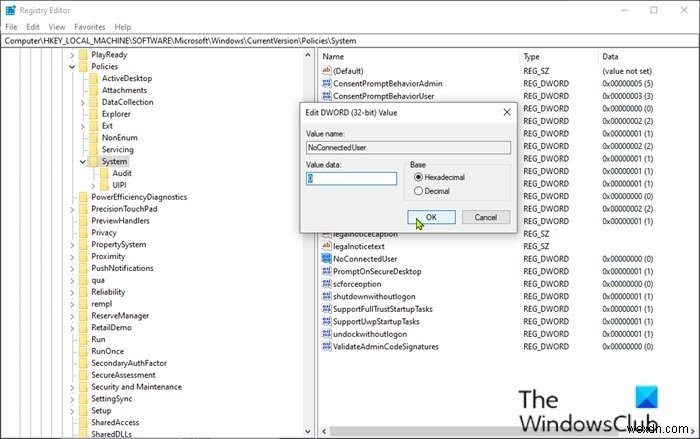Expand the PropertySystem tree node
This screenshot has height=439, width=700.
point(72,245)
